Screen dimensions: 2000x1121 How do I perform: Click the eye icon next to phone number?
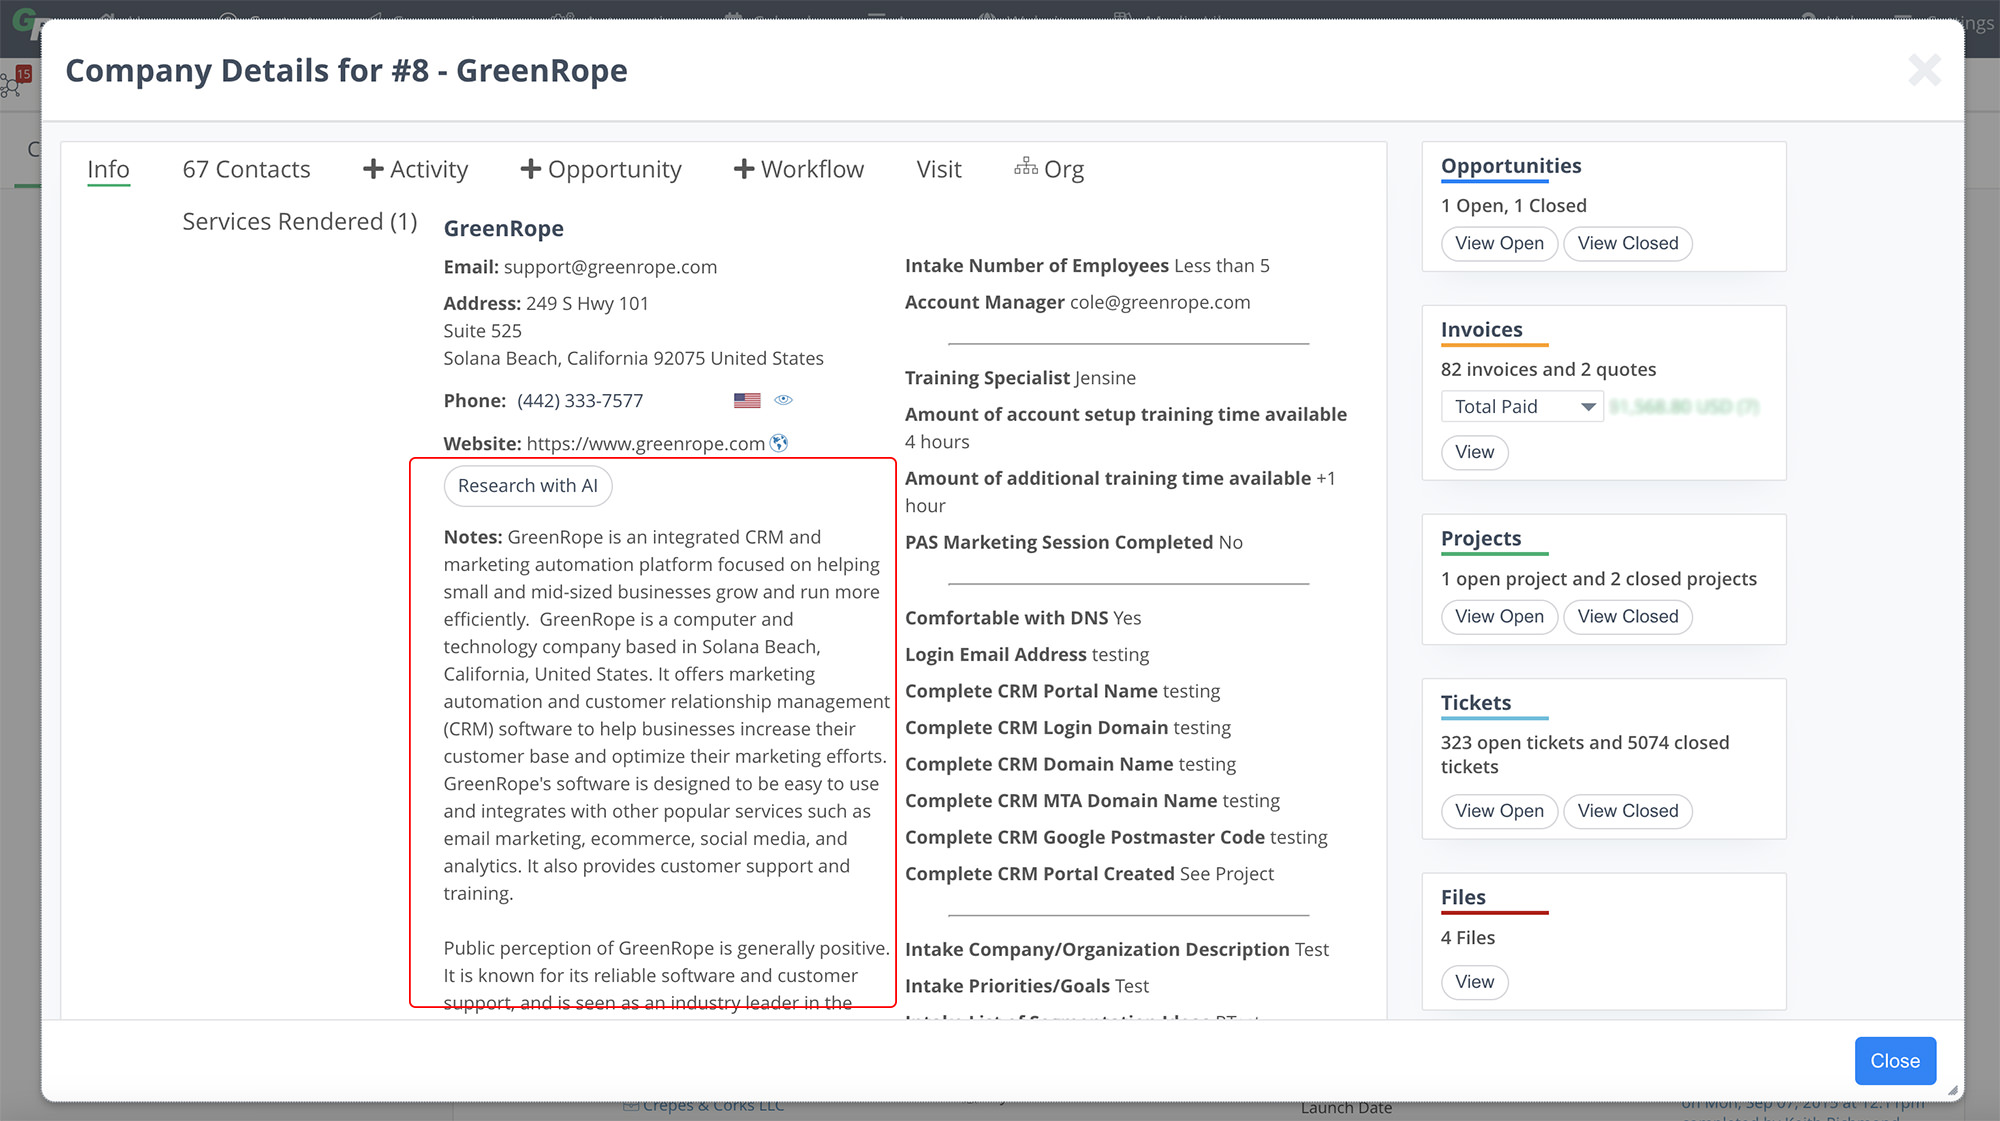click(783, 400)
